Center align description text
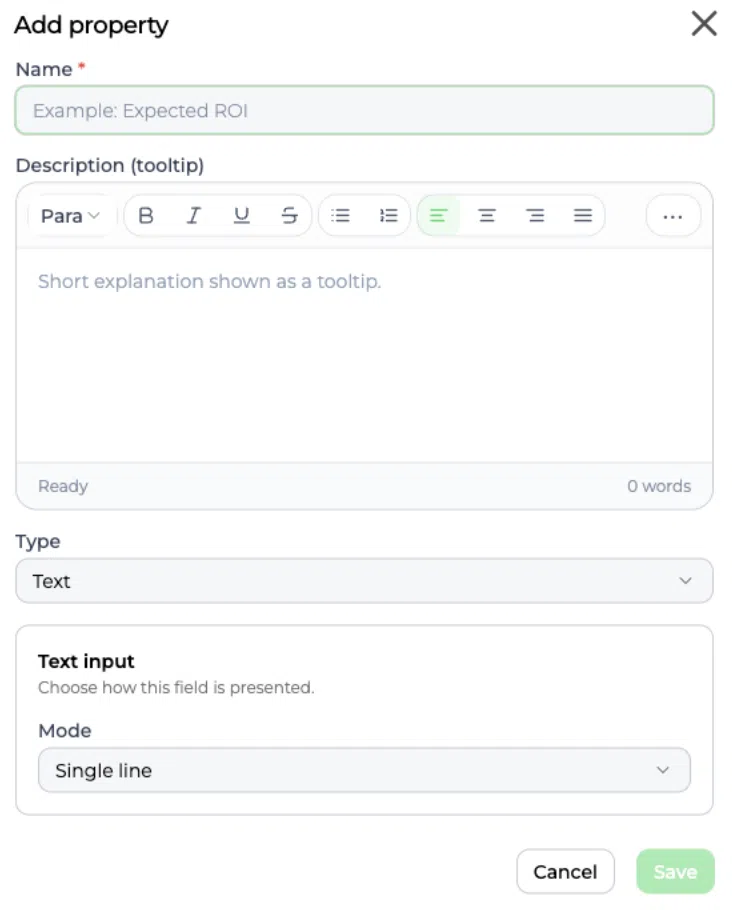732x910 pixels. (486, 216)
